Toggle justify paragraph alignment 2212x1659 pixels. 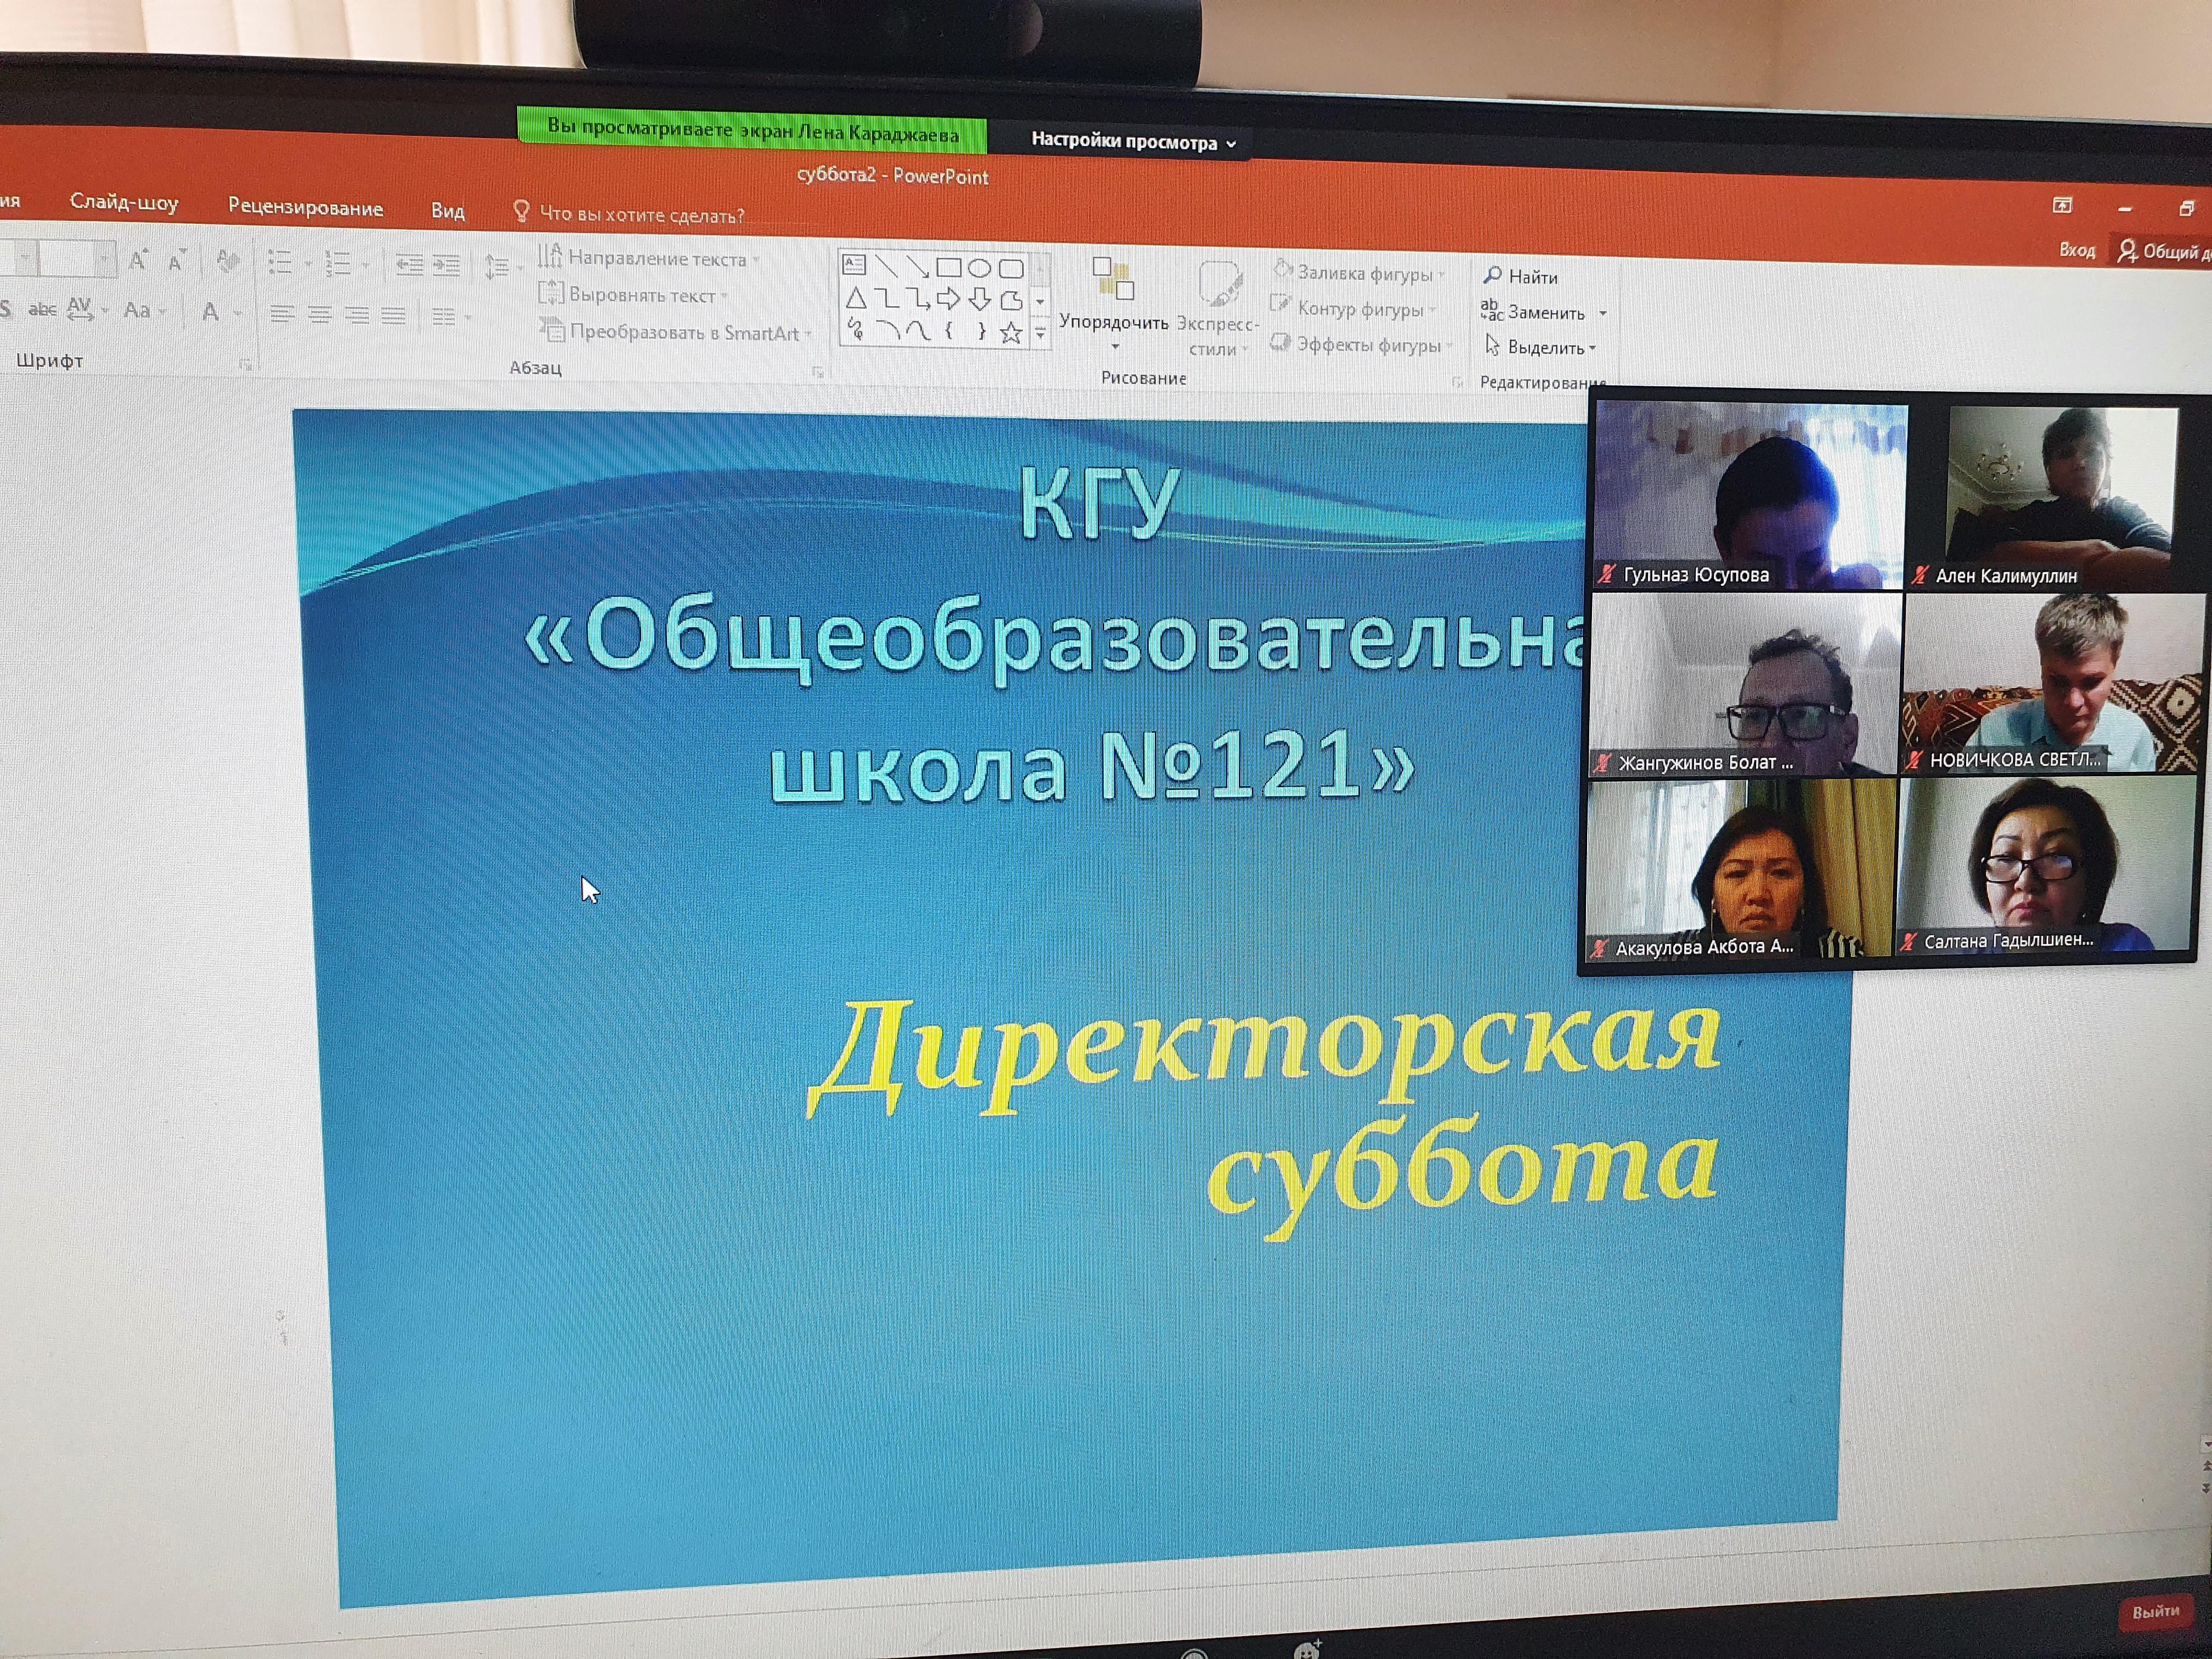[394, 316]
